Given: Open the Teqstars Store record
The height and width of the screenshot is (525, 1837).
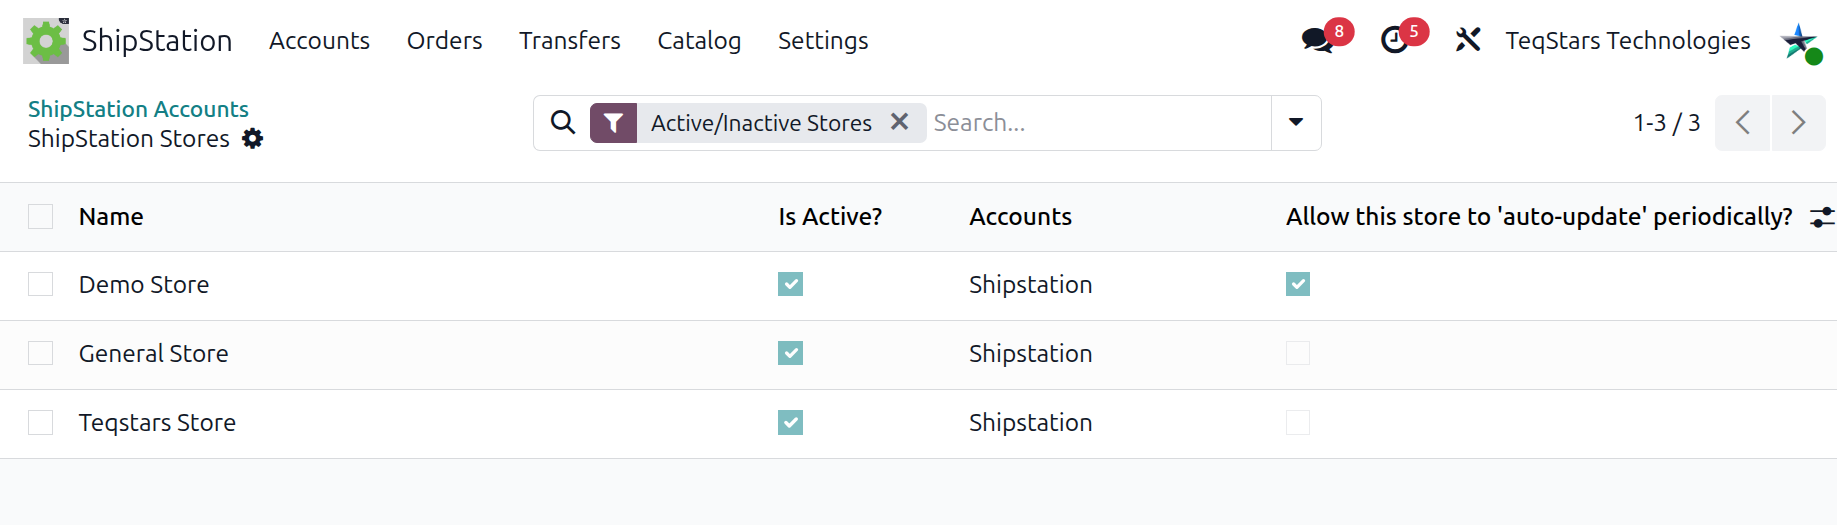Looking at the screenshot, I should coord(157,423).
